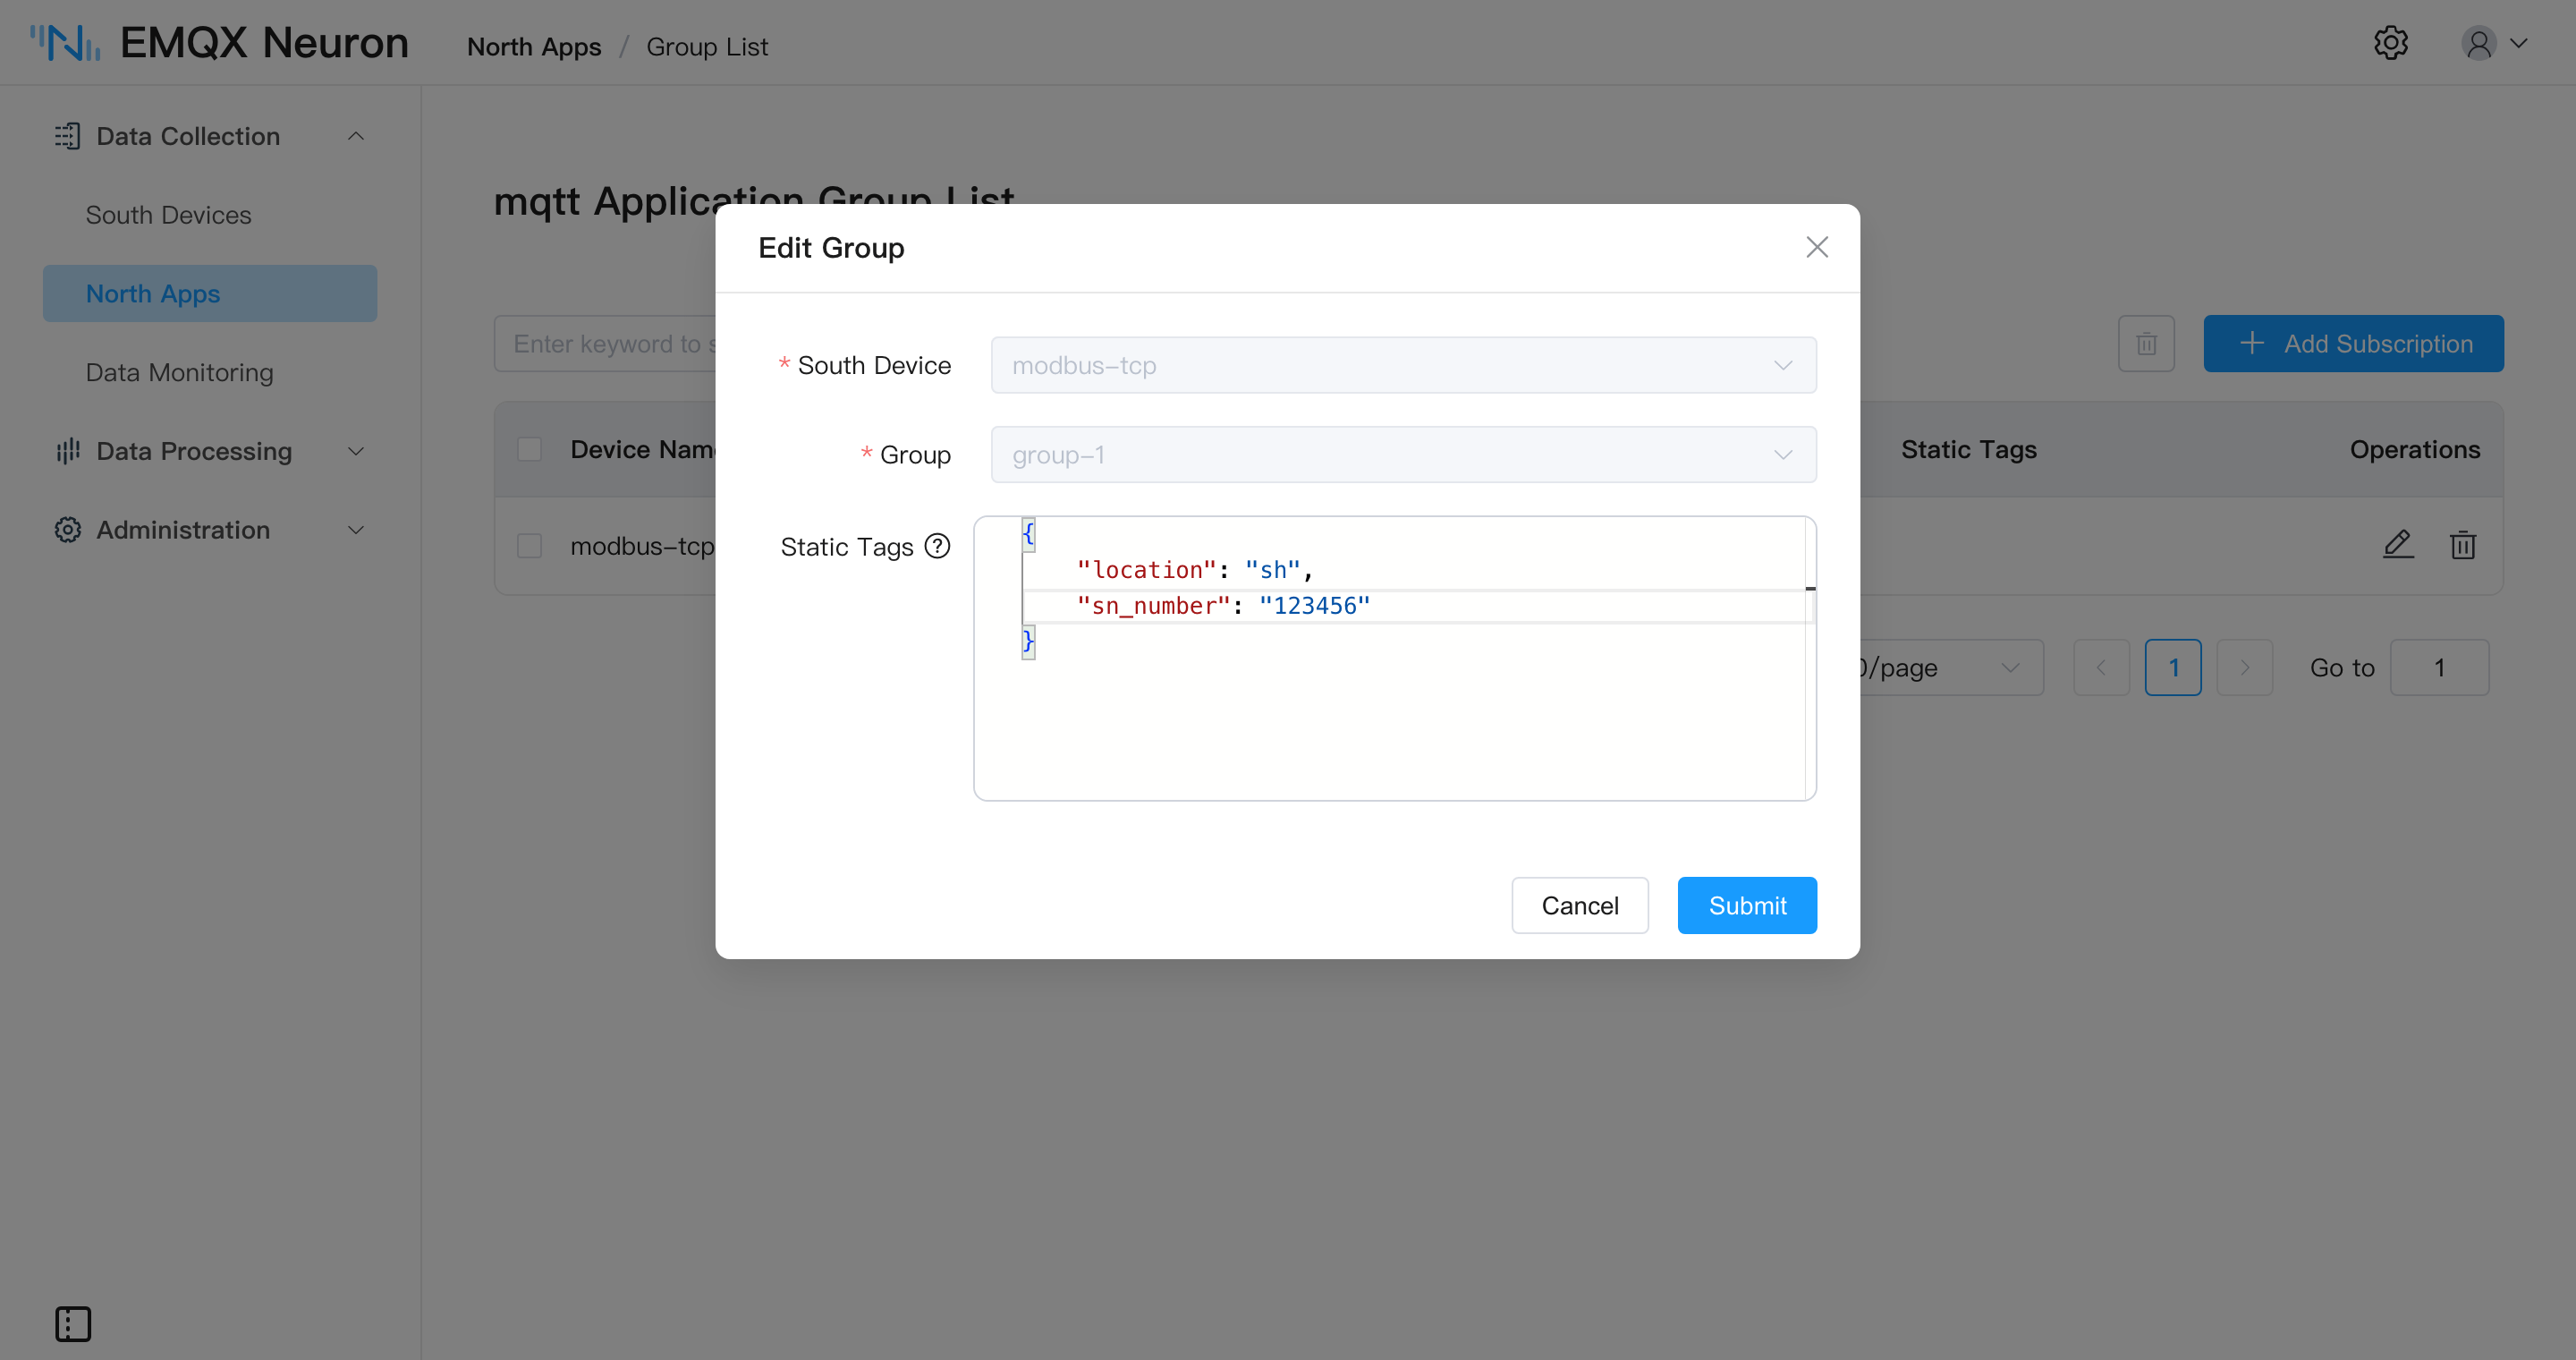Expand the Data Processing menu section
Image resolution: width=2576 pixels, height=1360 pixels.
tap(355, 451)
